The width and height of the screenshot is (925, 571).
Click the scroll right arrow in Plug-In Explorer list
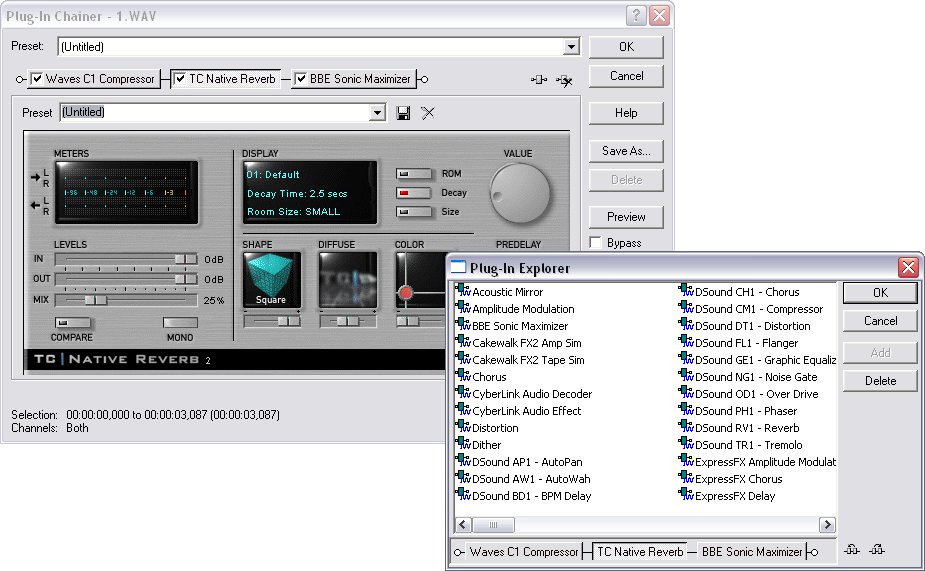point(827,524)
